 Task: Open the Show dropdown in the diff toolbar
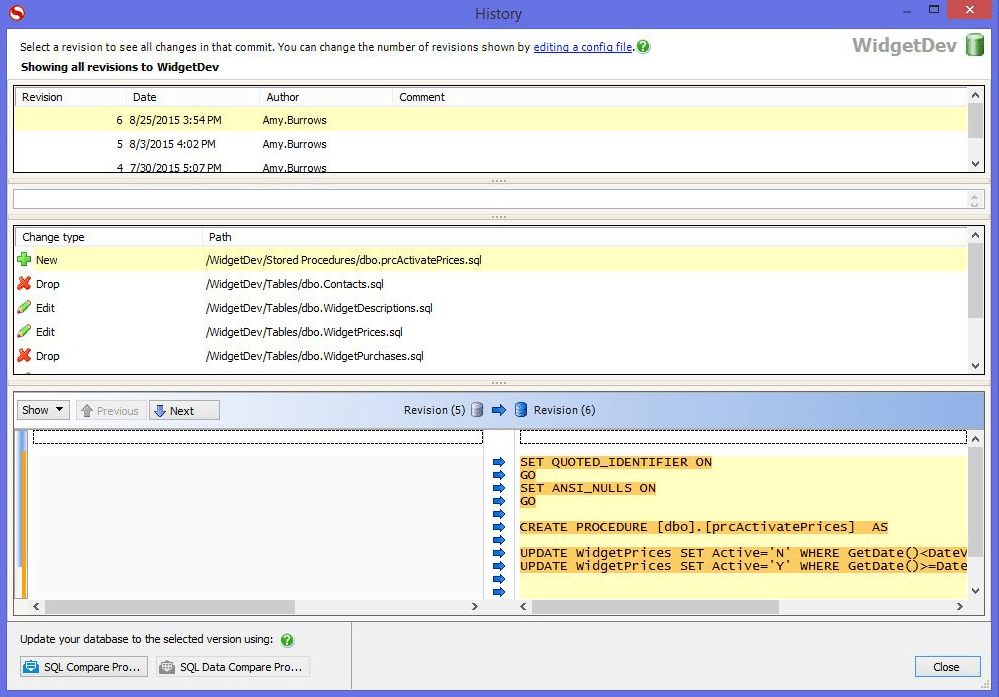click(x=43, y=410)
